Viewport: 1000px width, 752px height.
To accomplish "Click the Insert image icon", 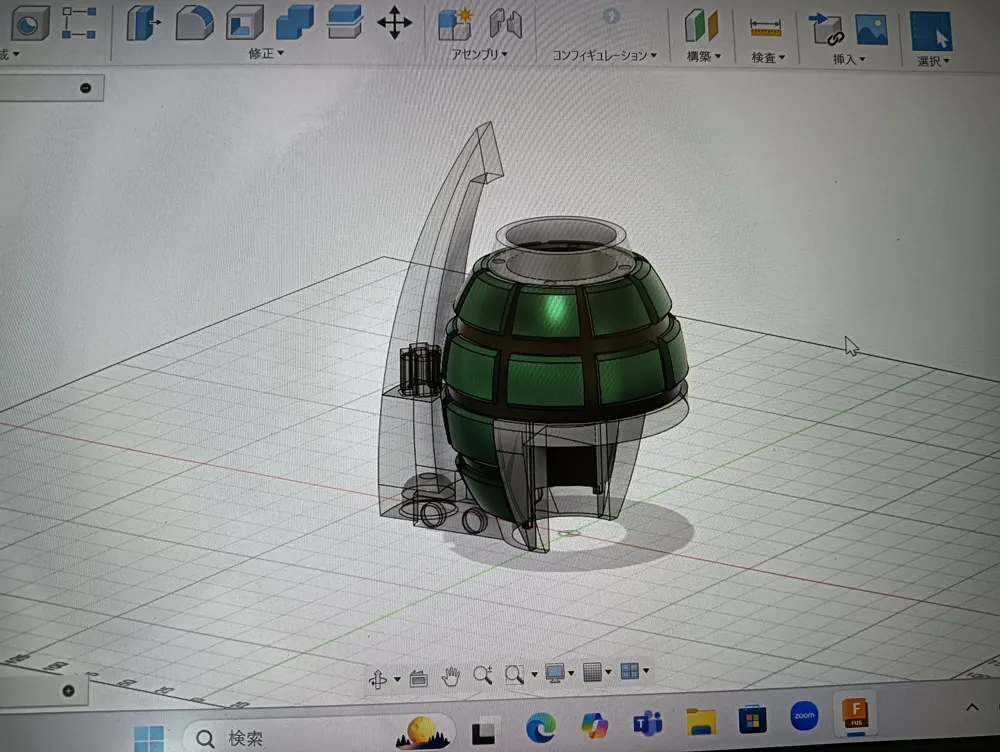I will 871,28.
